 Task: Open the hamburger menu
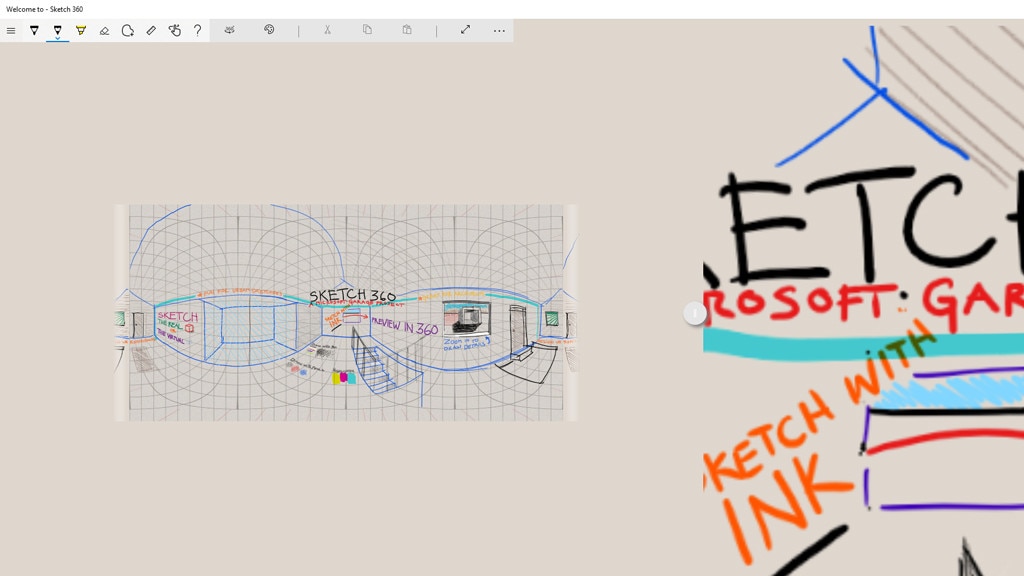point(11,31)
